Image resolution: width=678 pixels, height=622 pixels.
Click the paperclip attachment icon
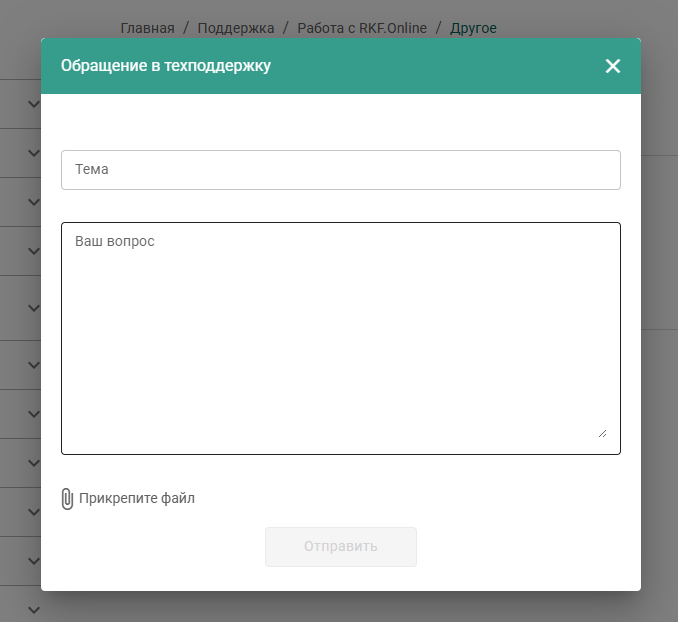click(67, 498)
